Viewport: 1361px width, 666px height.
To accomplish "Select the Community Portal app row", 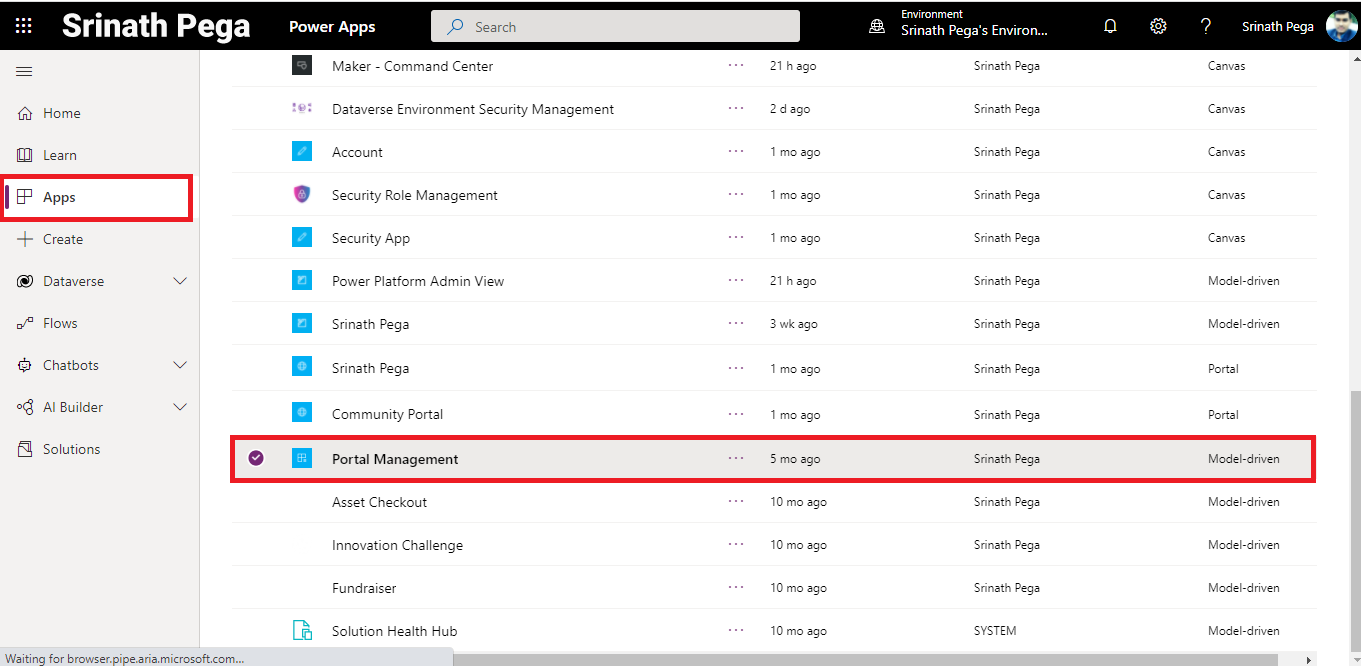I will (x=388, y=413).
